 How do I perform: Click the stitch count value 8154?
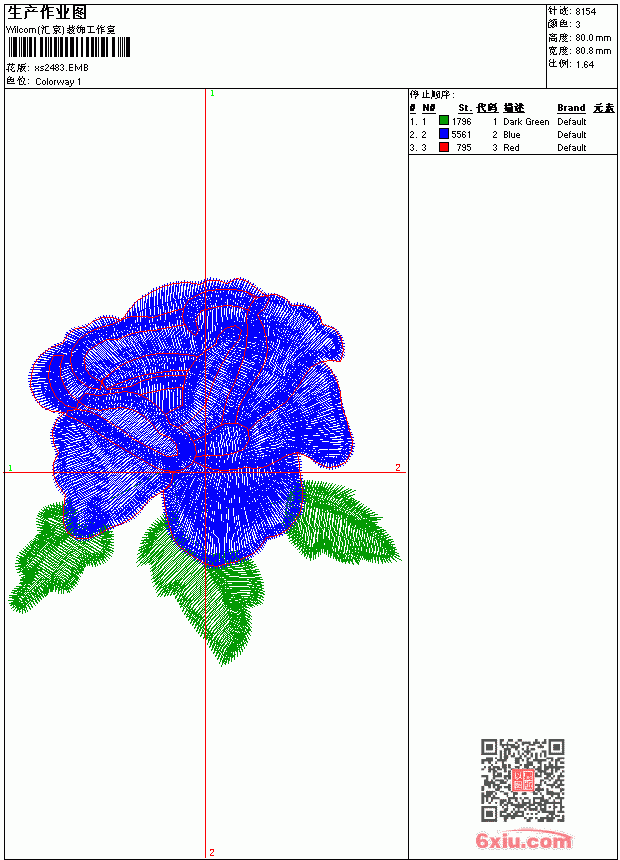pos(585,12)
